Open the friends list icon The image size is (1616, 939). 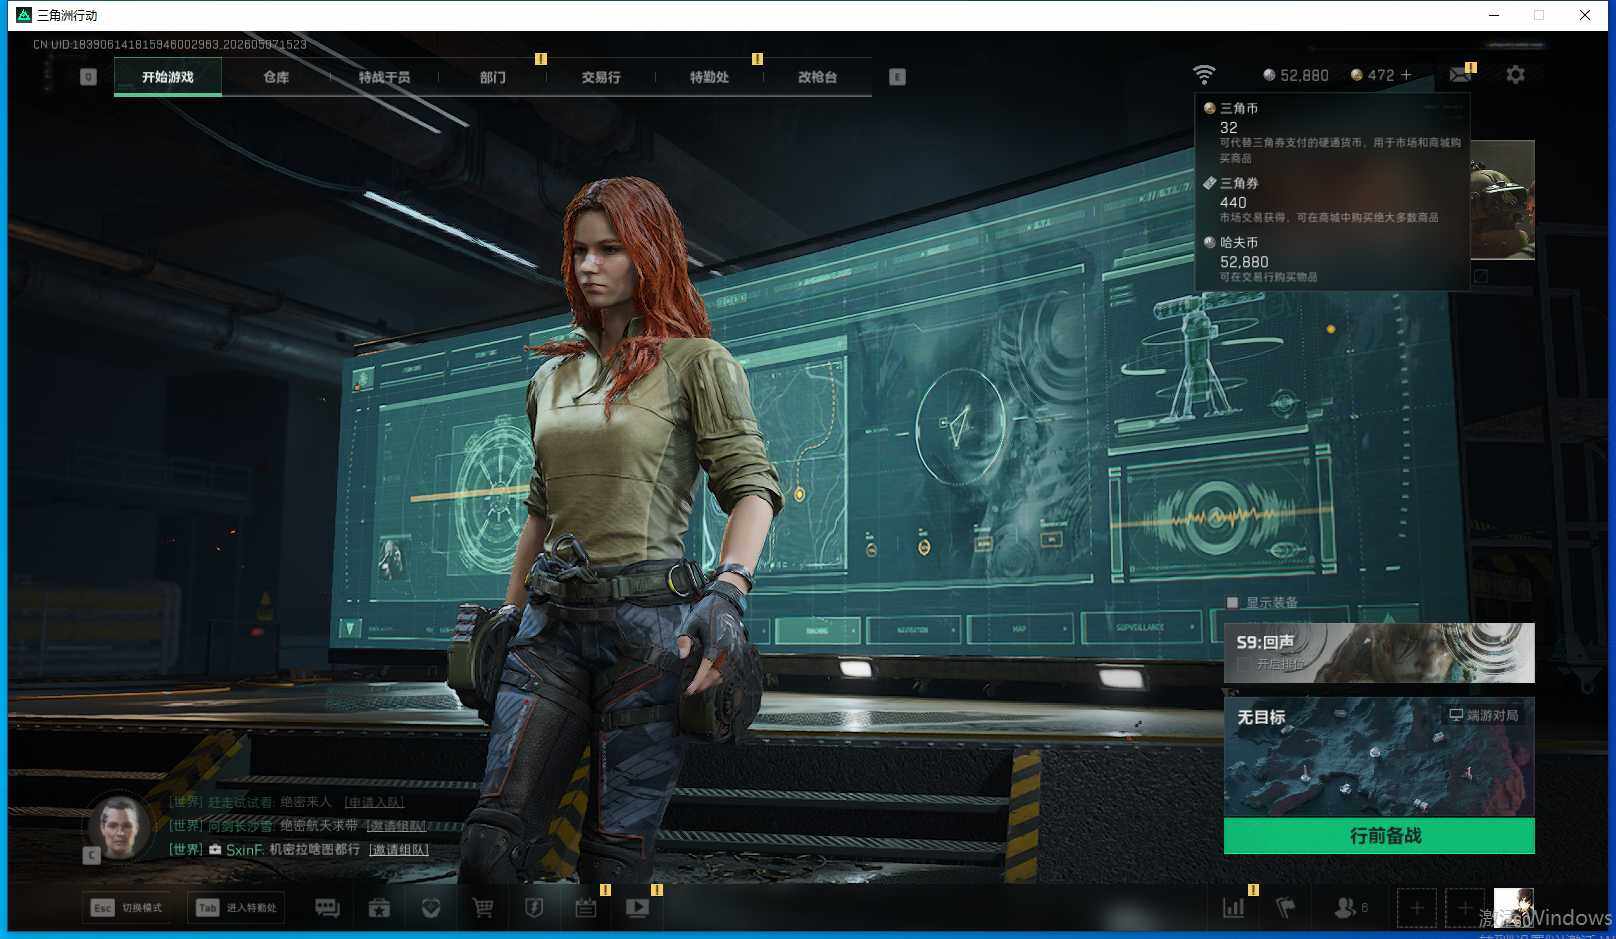(x=1345, y=907)
